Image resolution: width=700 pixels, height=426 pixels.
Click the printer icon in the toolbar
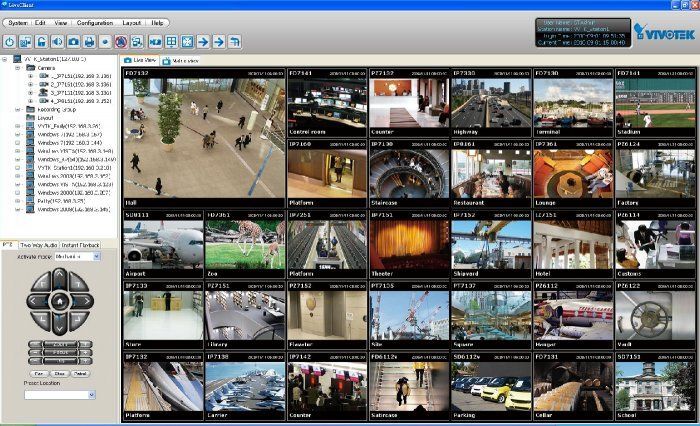pyautogui.click(x=89, y=42)
